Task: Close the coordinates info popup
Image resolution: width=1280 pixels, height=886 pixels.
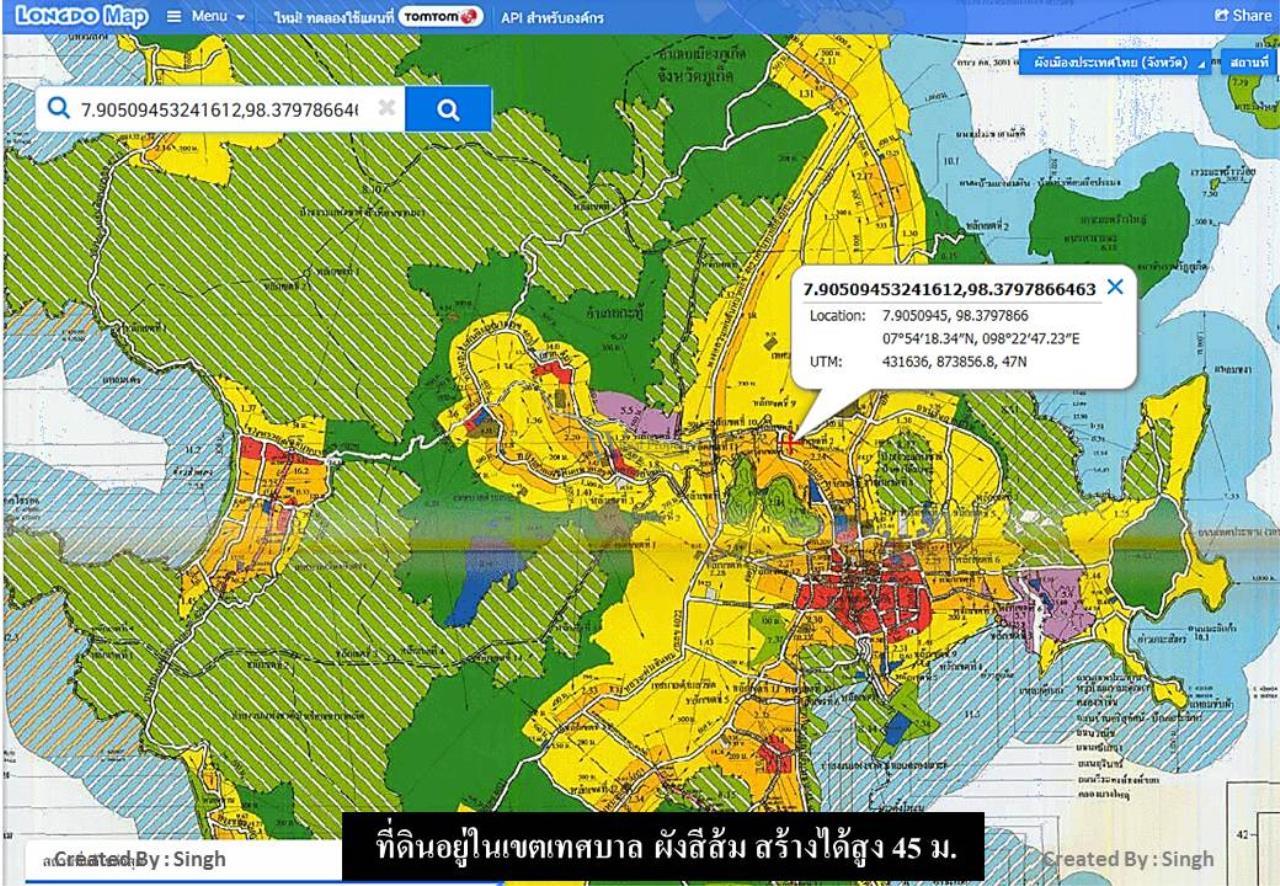Action: (x=1115, y=287)
